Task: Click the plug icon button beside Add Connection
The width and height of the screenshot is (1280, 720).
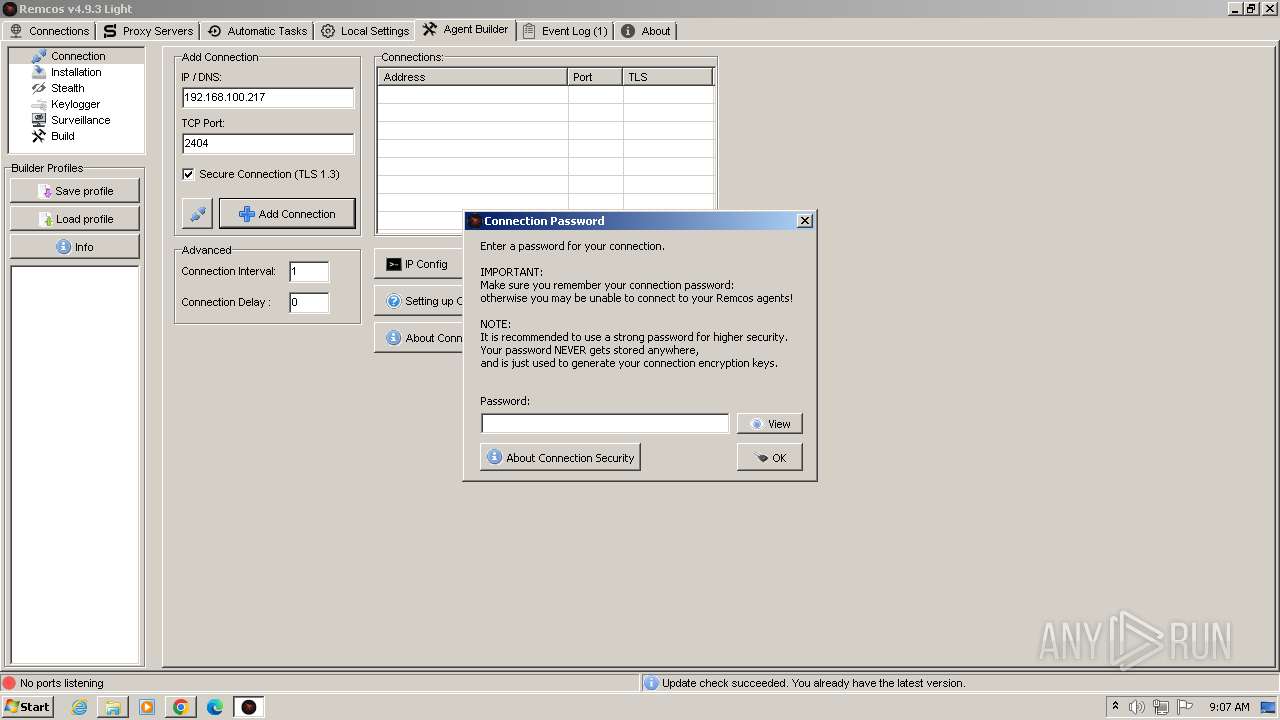Action: (x=198, y=214)
